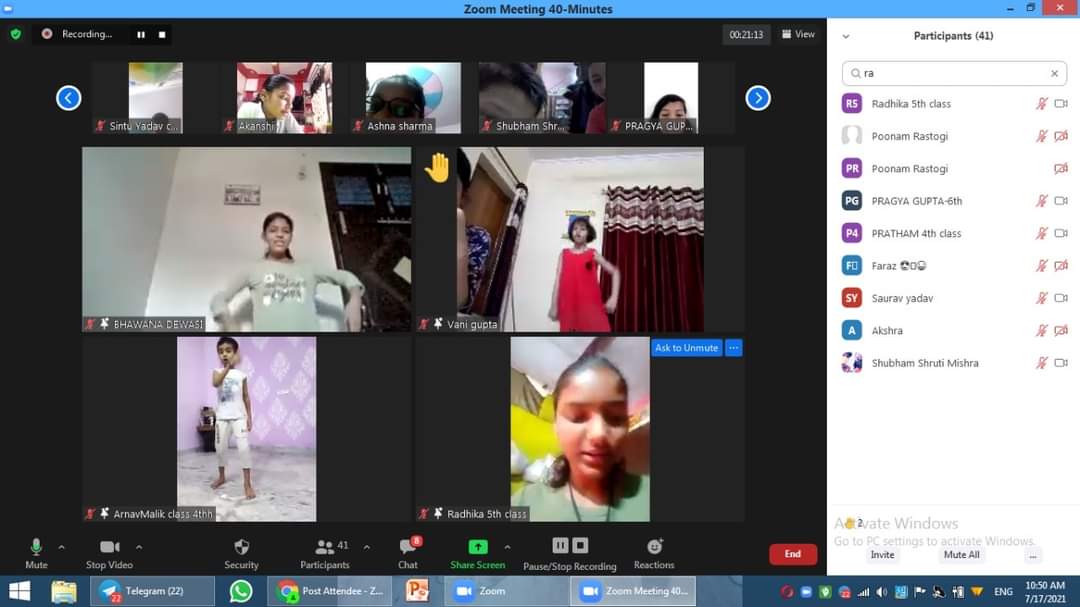Switch to Post Attendee Chrome window
The image size is (1080, 607).
coord(330,591)
